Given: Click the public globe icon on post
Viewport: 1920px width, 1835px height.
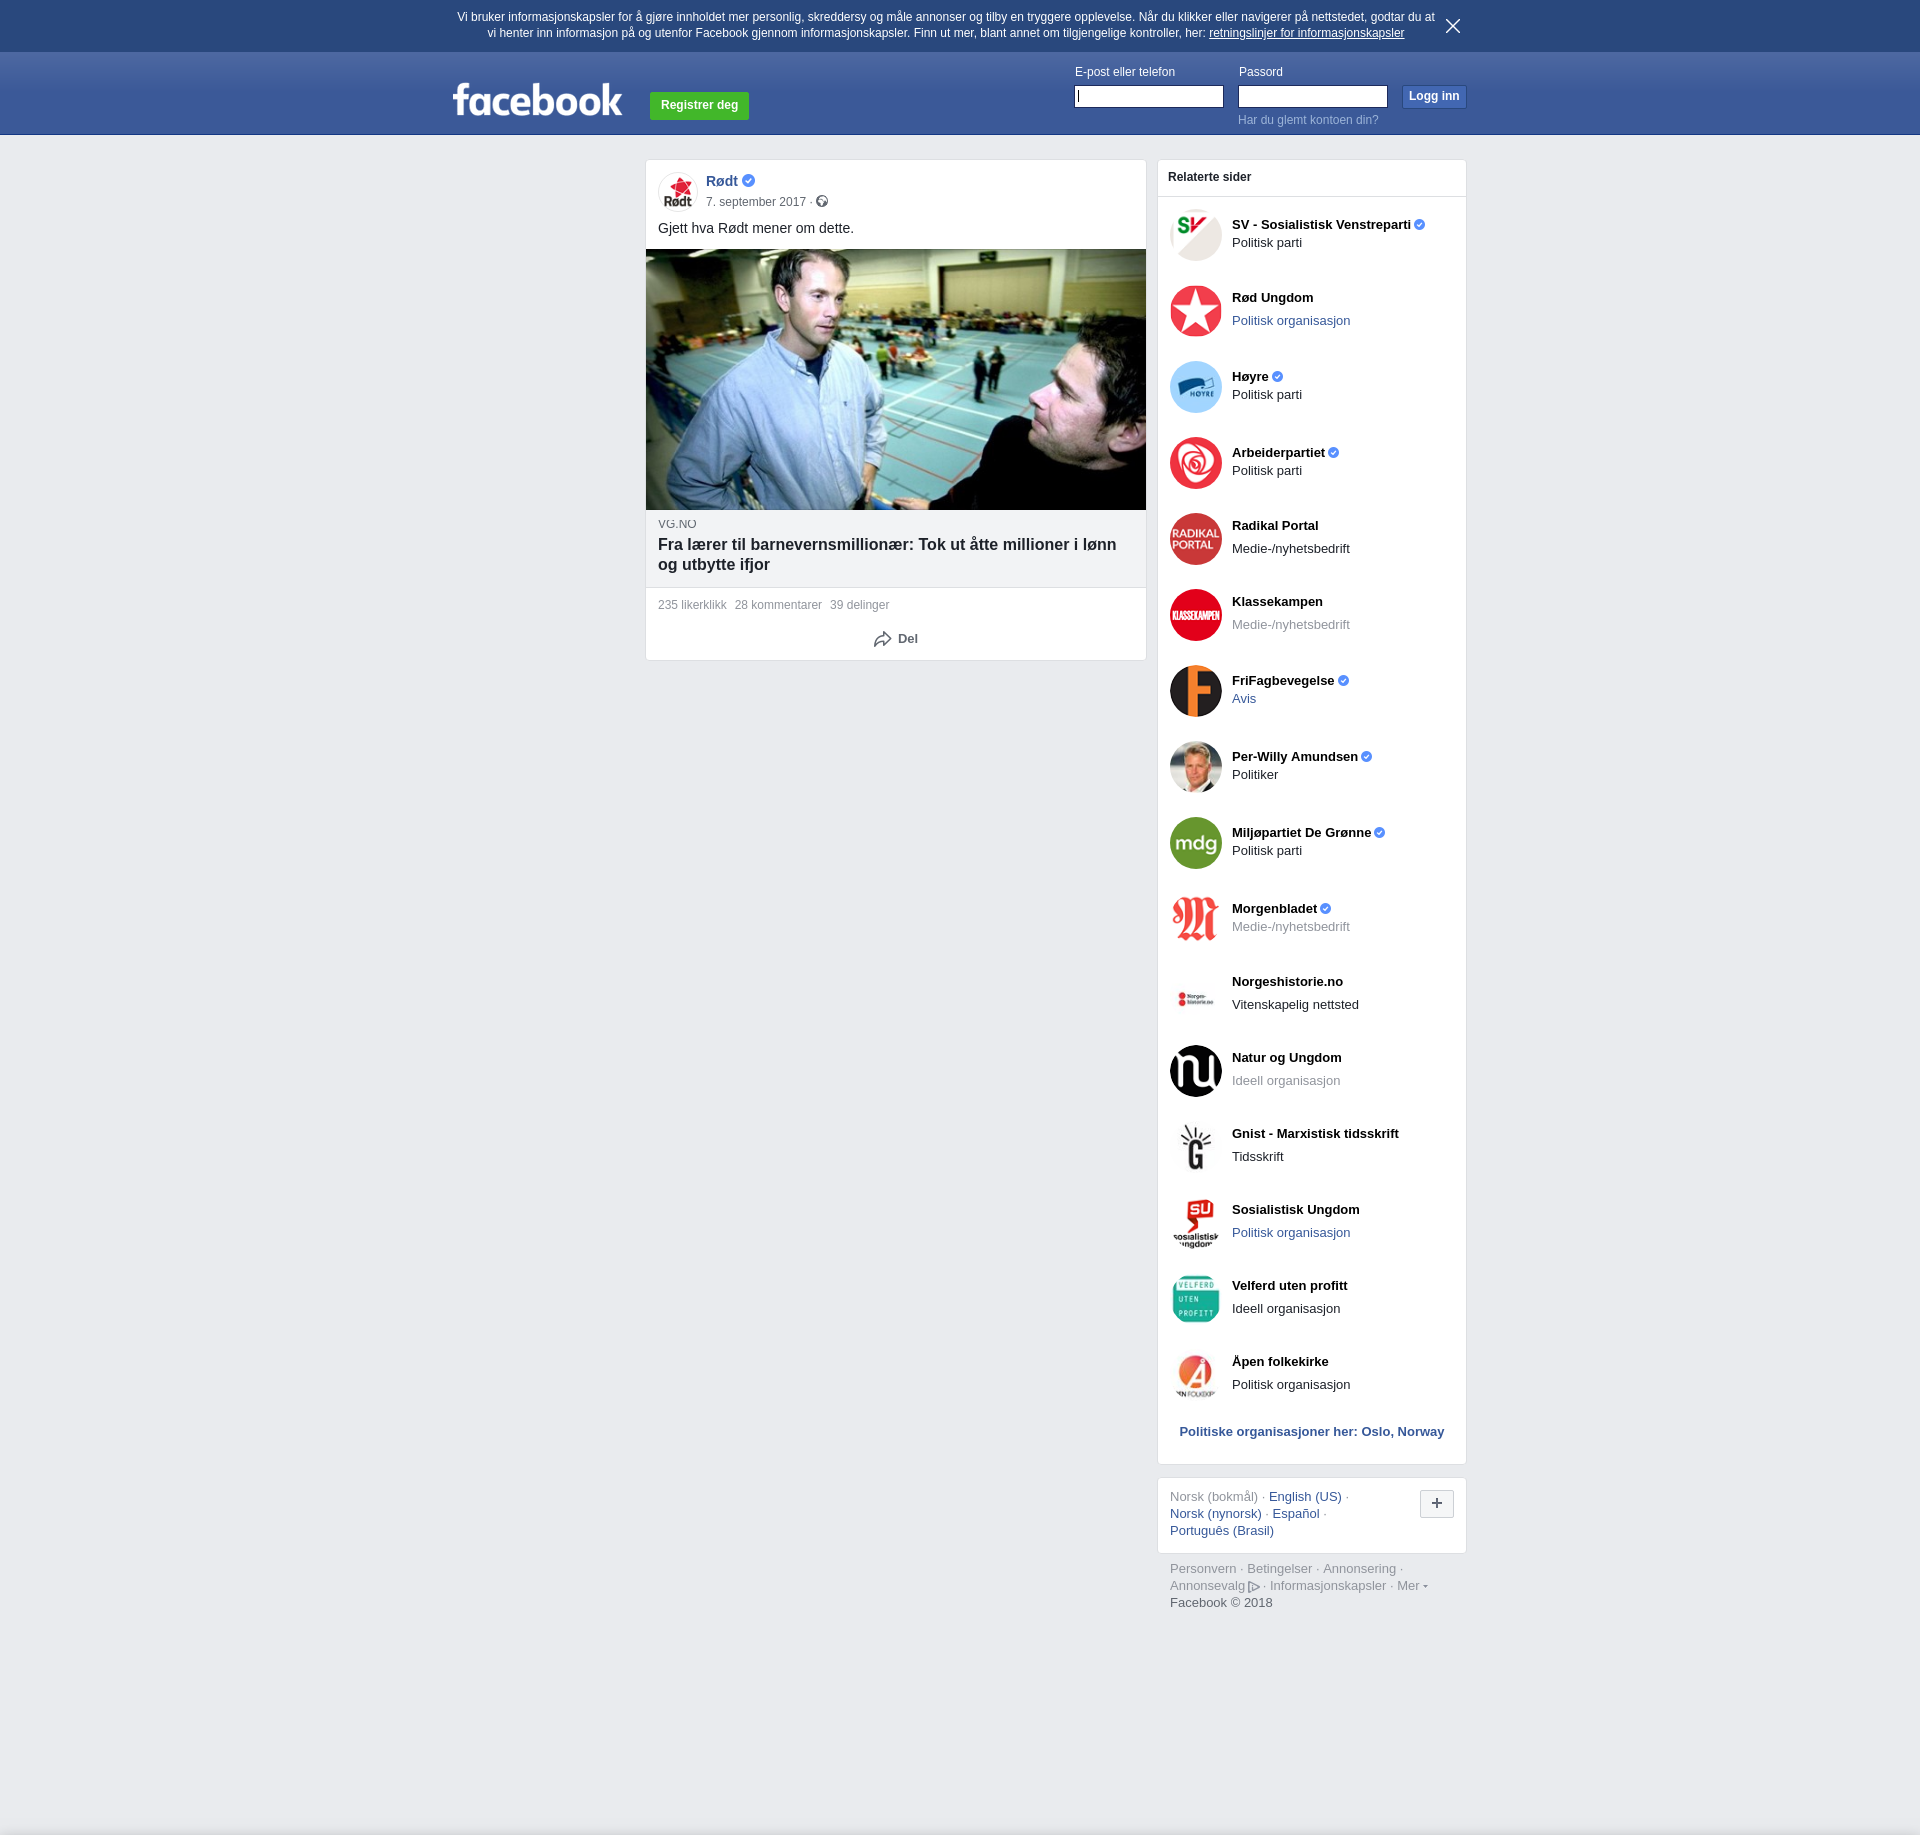Looking at the screenshot, I should click(822, 202).
